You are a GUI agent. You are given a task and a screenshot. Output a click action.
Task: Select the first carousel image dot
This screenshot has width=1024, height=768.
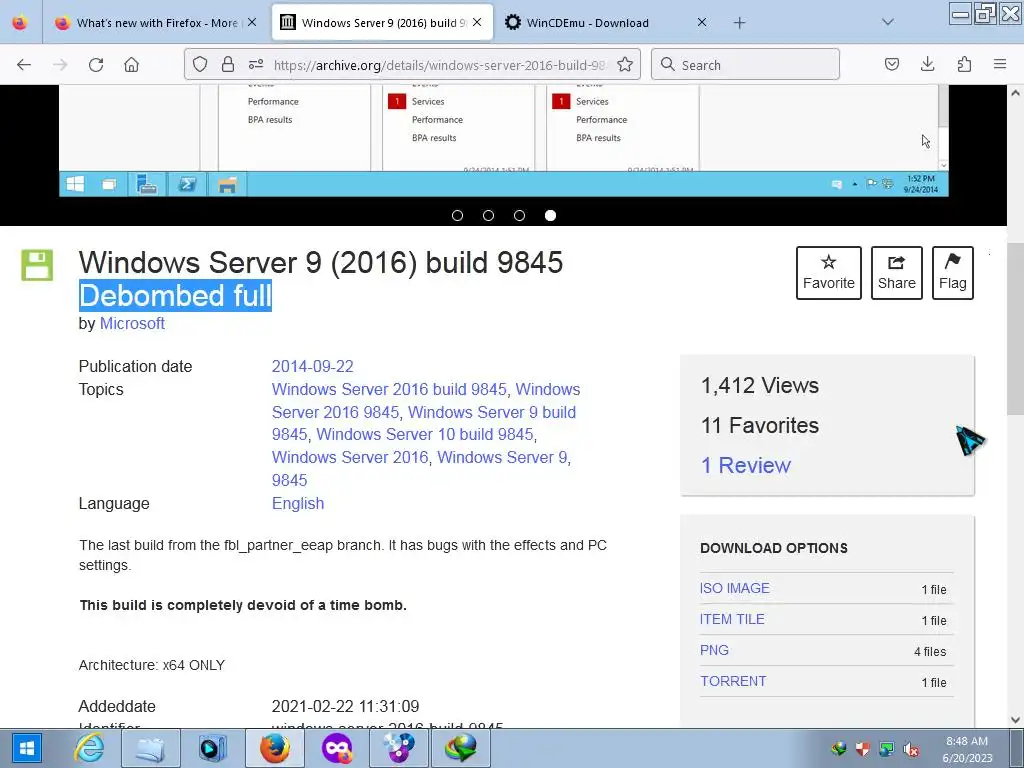[x=457, y=216]
